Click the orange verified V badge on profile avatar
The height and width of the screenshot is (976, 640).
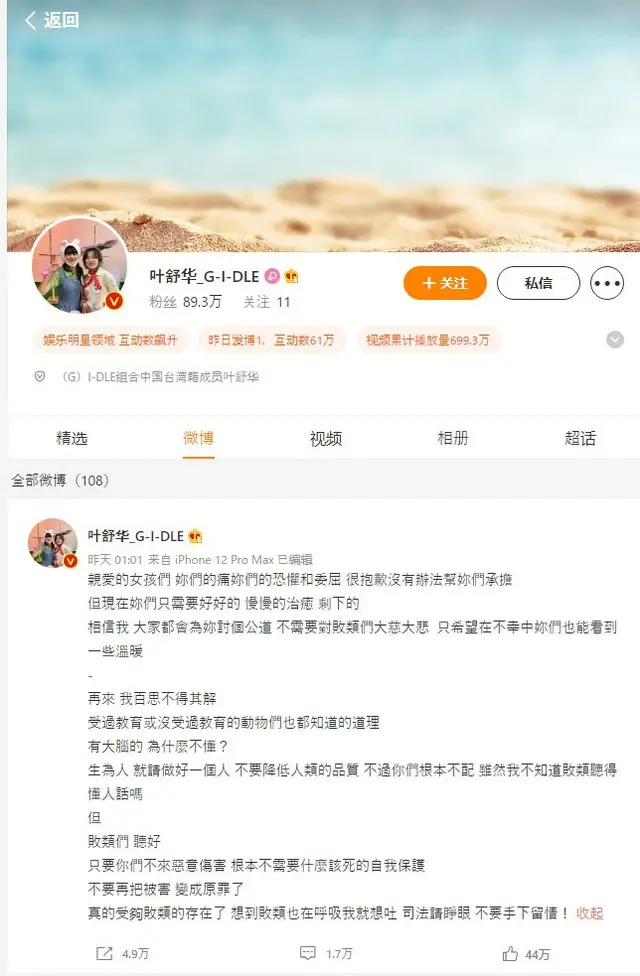[113, 301]
